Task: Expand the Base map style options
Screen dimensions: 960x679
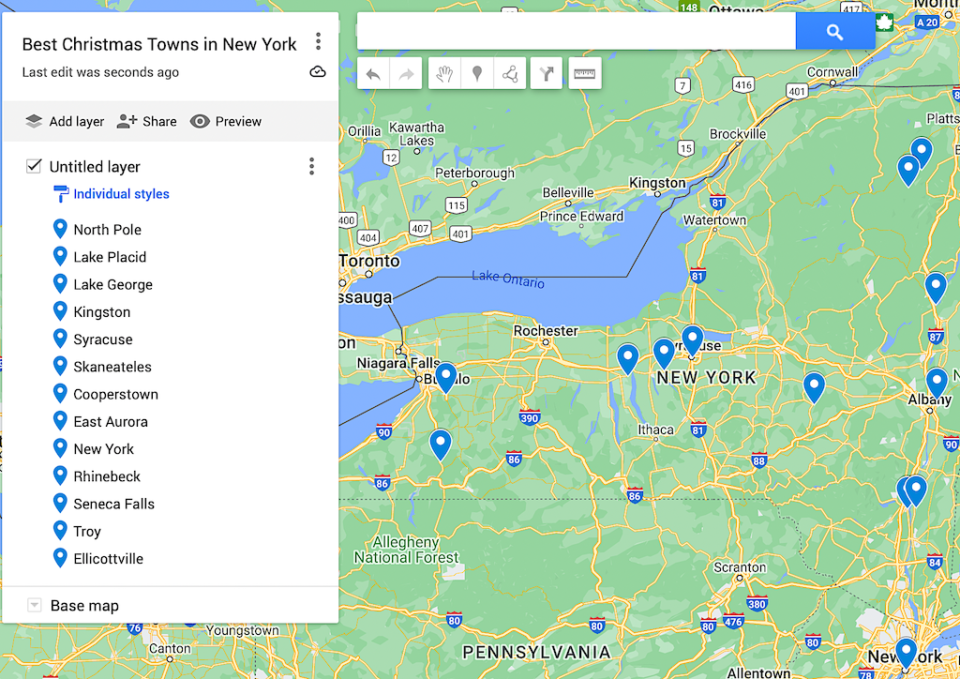Action: (x=33, y=605)
